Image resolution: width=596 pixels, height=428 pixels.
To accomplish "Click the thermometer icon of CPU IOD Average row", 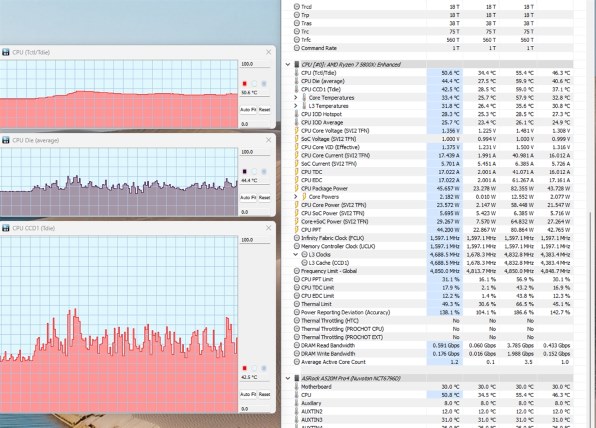I will pos(297,122).
